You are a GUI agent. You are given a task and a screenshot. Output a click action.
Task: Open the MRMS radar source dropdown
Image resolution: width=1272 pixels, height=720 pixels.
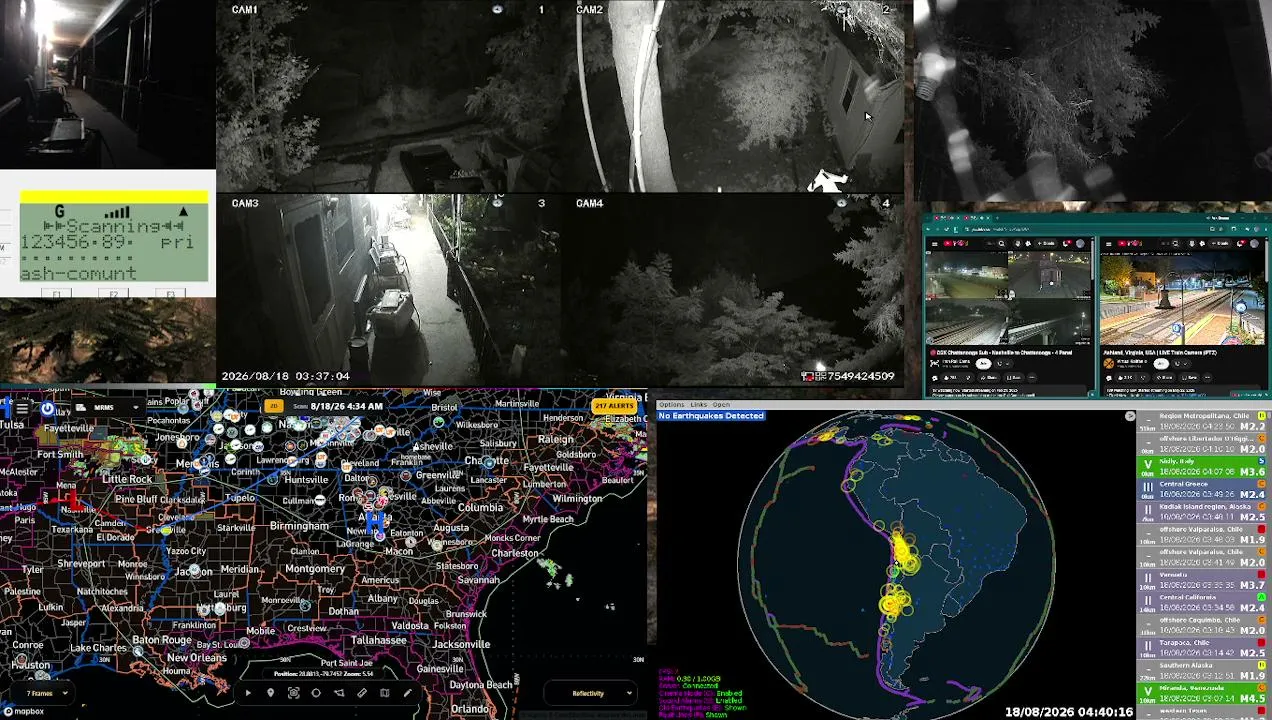[x=108, y=407]
